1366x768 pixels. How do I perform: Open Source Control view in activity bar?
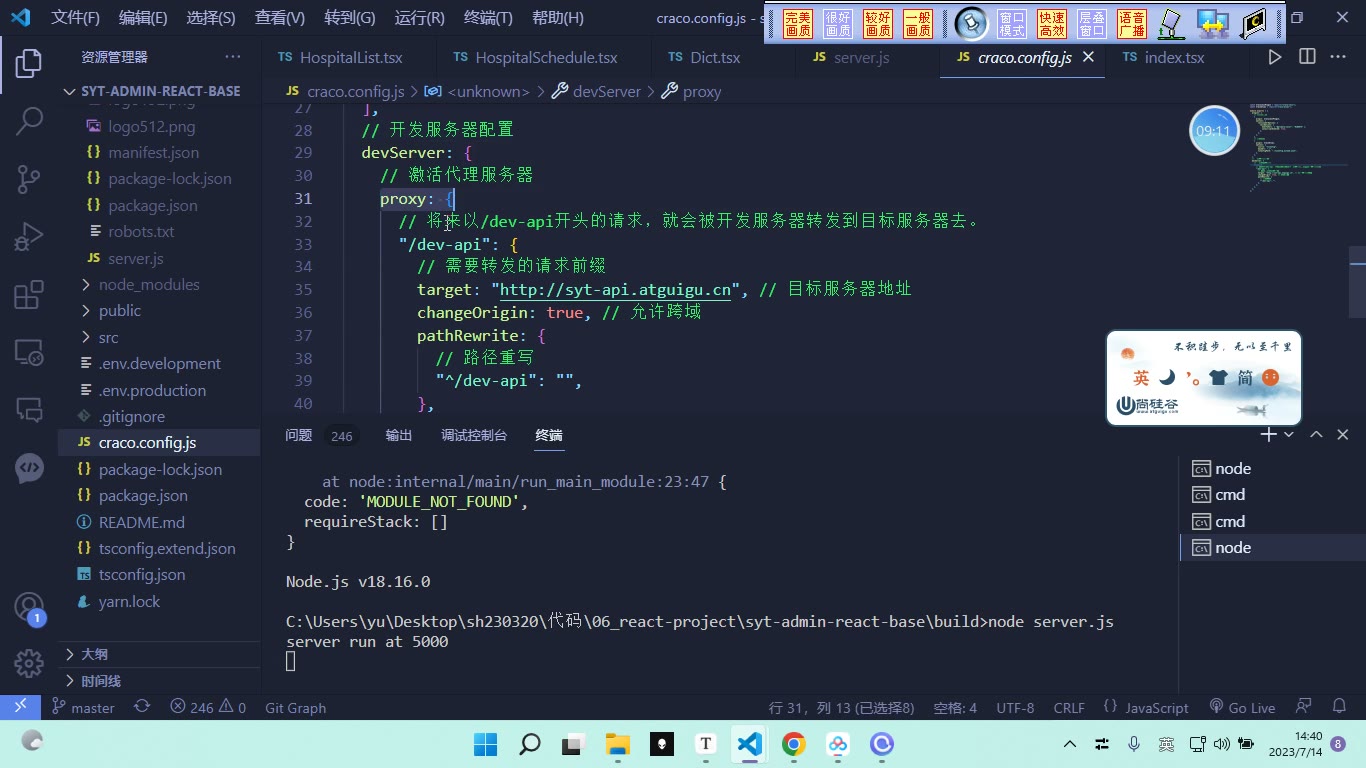pyautogui.click(x=29, y=179)
